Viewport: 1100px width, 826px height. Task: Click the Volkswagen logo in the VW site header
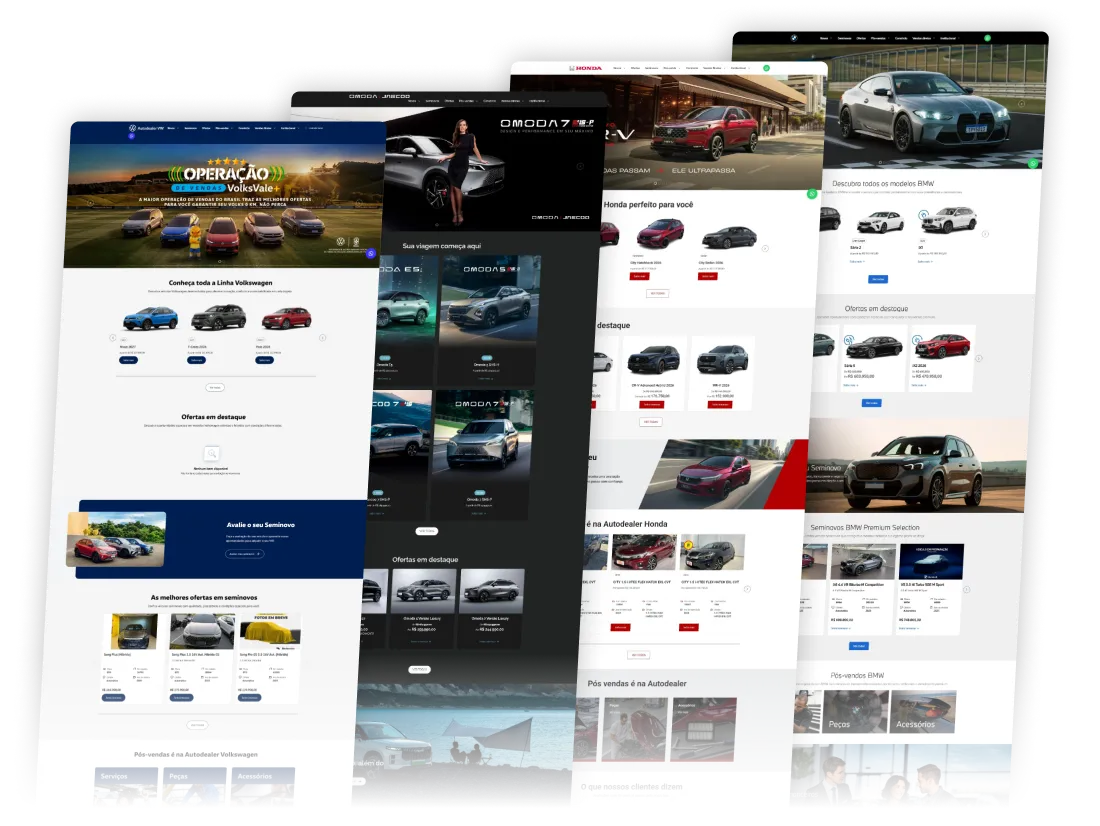pyautogui.click(x=132, y=128)
